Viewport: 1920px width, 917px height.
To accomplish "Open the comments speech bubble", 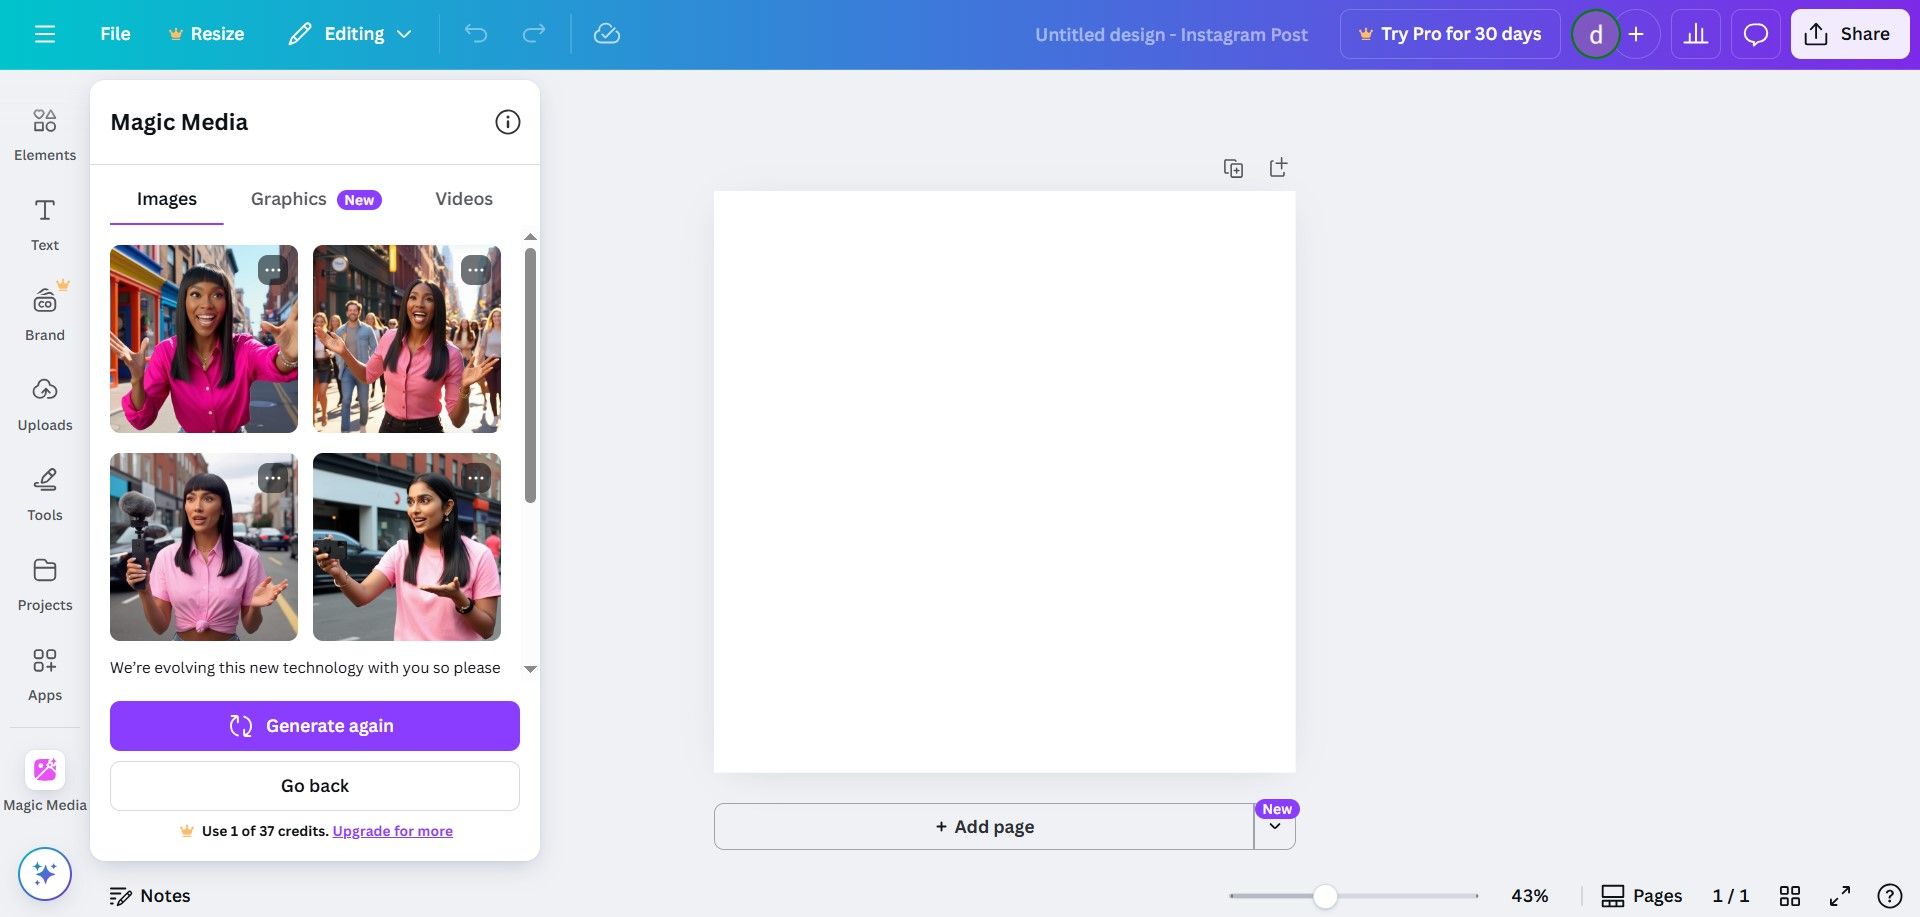I will click(1756, 35).
